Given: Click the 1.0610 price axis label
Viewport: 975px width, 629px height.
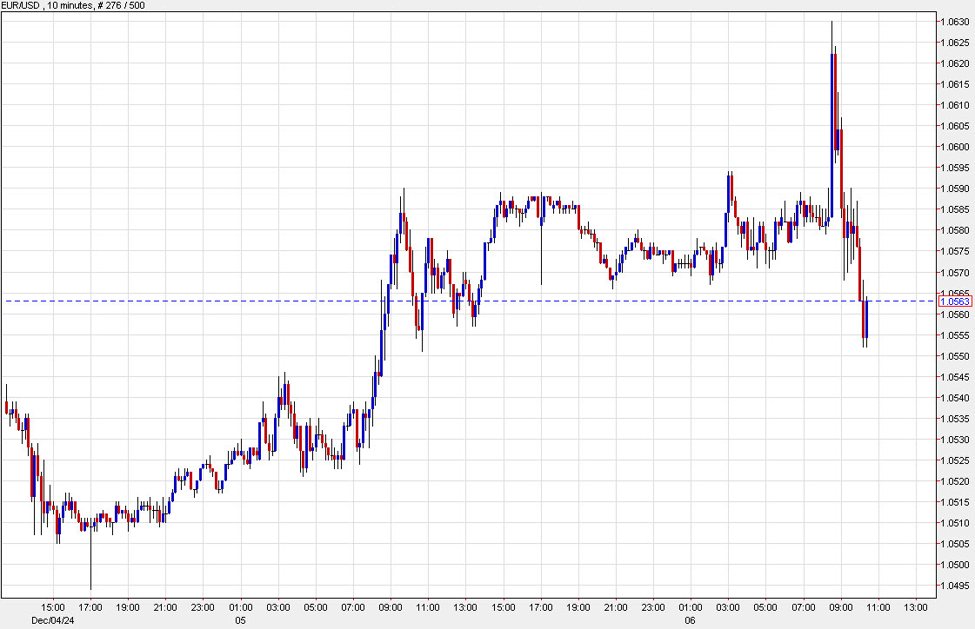Looking at the screenshot, I should coord(954,105).
